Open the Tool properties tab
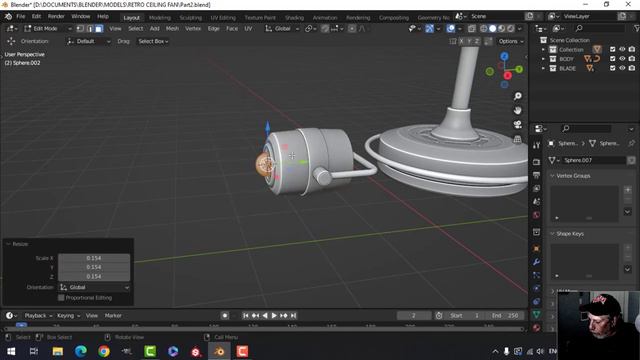640x360 pixels. (x=536, y=145)
